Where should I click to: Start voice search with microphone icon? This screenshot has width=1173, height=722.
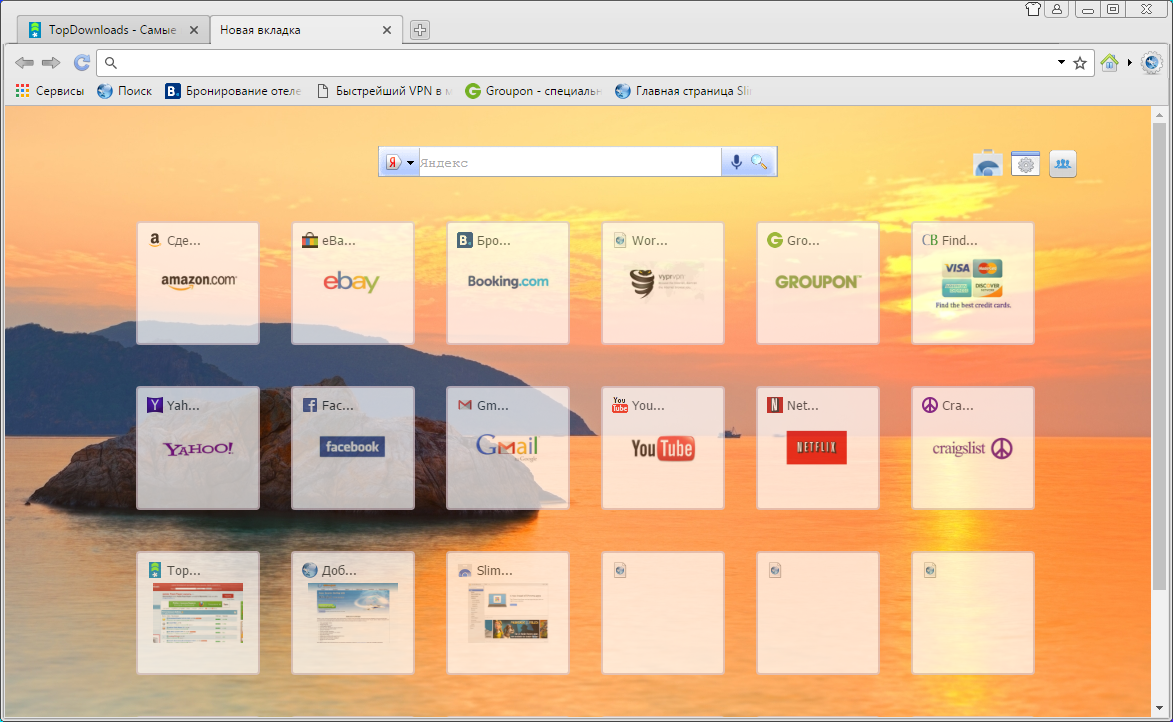pos(736,162)
